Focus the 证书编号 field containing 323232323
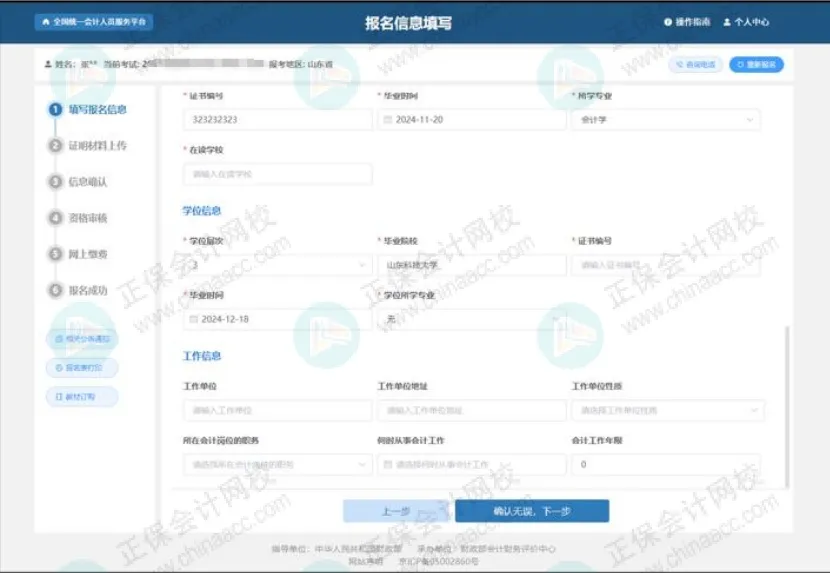 (x=278, y=120)
